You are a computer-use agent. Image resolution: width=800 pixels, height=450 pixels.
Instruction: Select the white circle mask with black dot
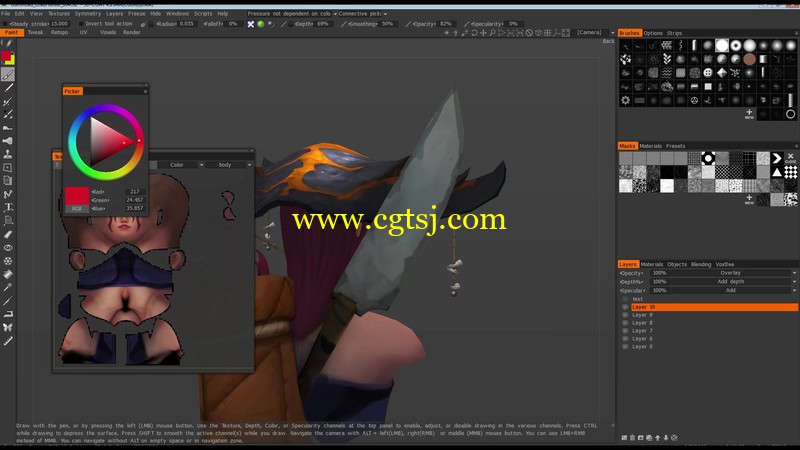708,158
